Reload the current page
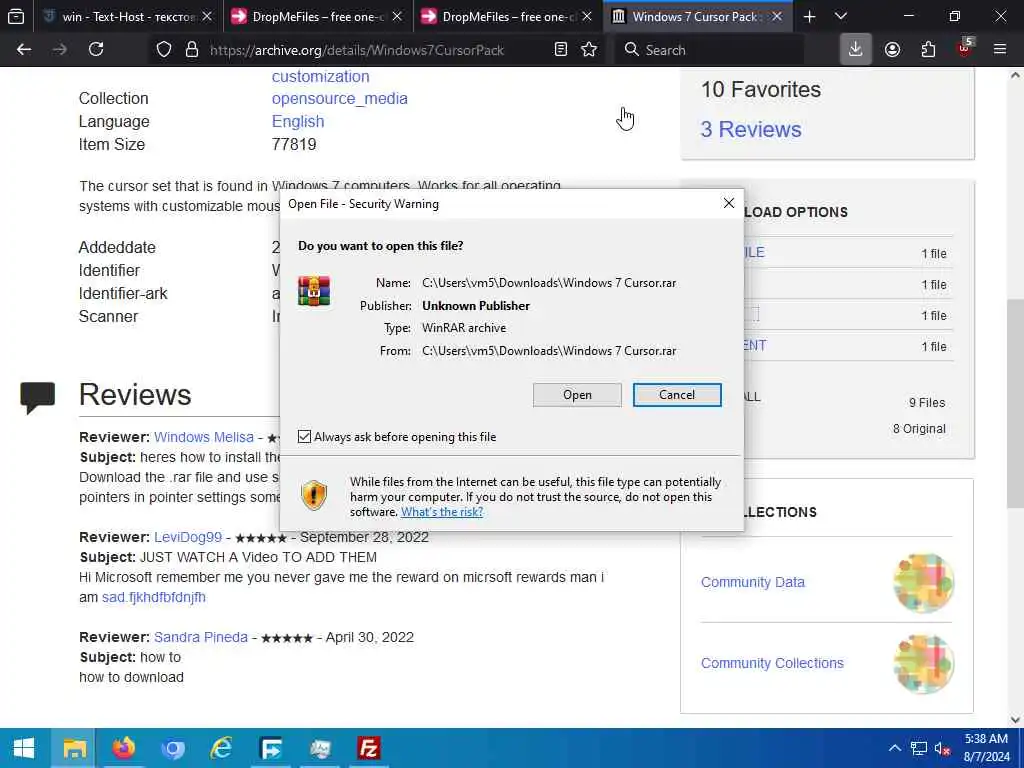Screen dimensions: 1024x768 click(96, 49)
